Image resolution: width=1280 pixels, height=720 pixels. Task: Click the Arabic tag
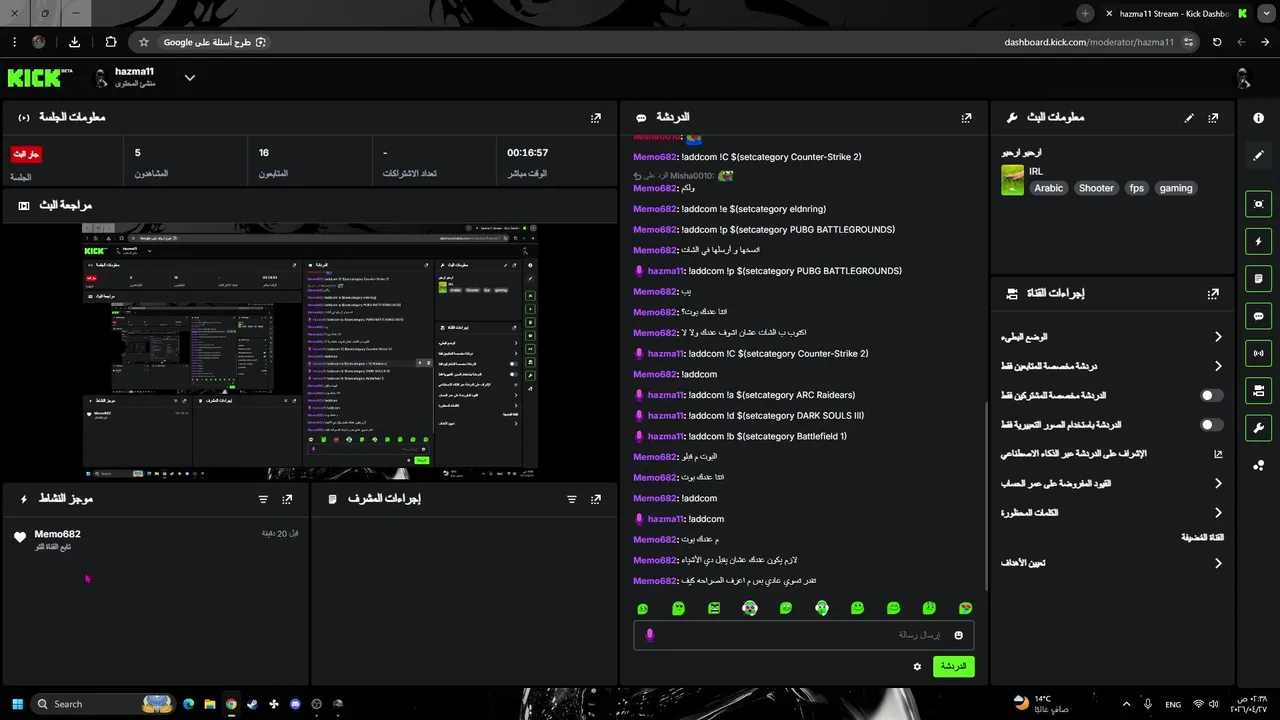point(1049,188)
